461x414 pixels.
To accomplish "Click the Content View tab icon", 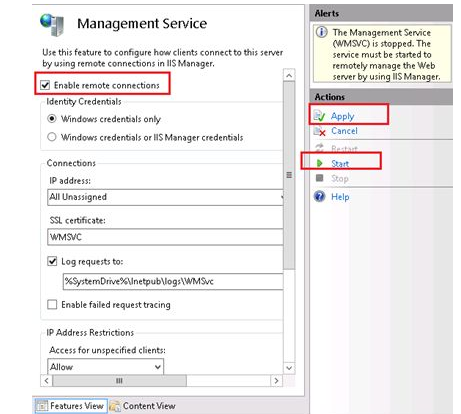I will pyautogui.click(x=115, y=406).
